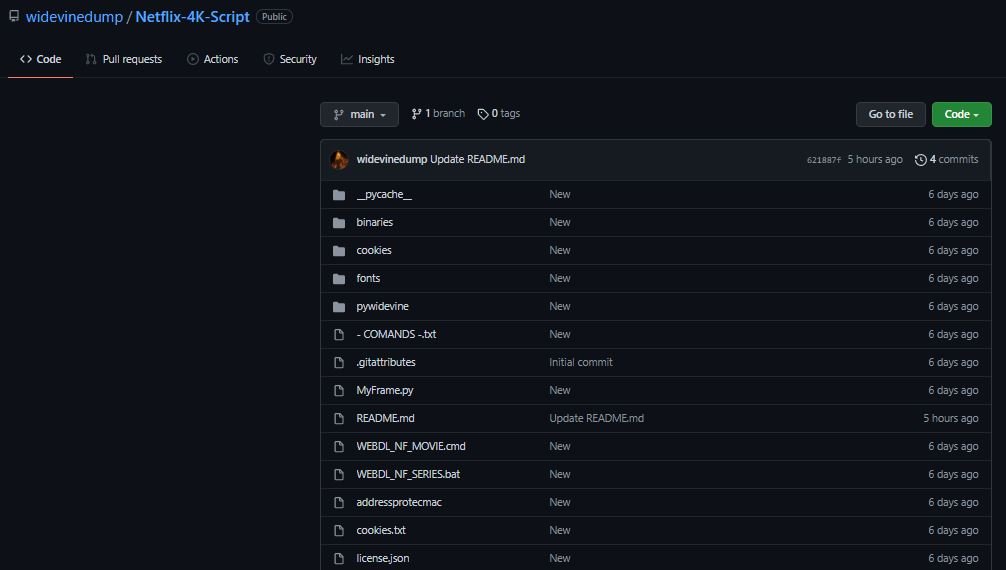Screen dimensions: 1006x570
Task: Open the pywidevine folder
Action: pos(382,306)
